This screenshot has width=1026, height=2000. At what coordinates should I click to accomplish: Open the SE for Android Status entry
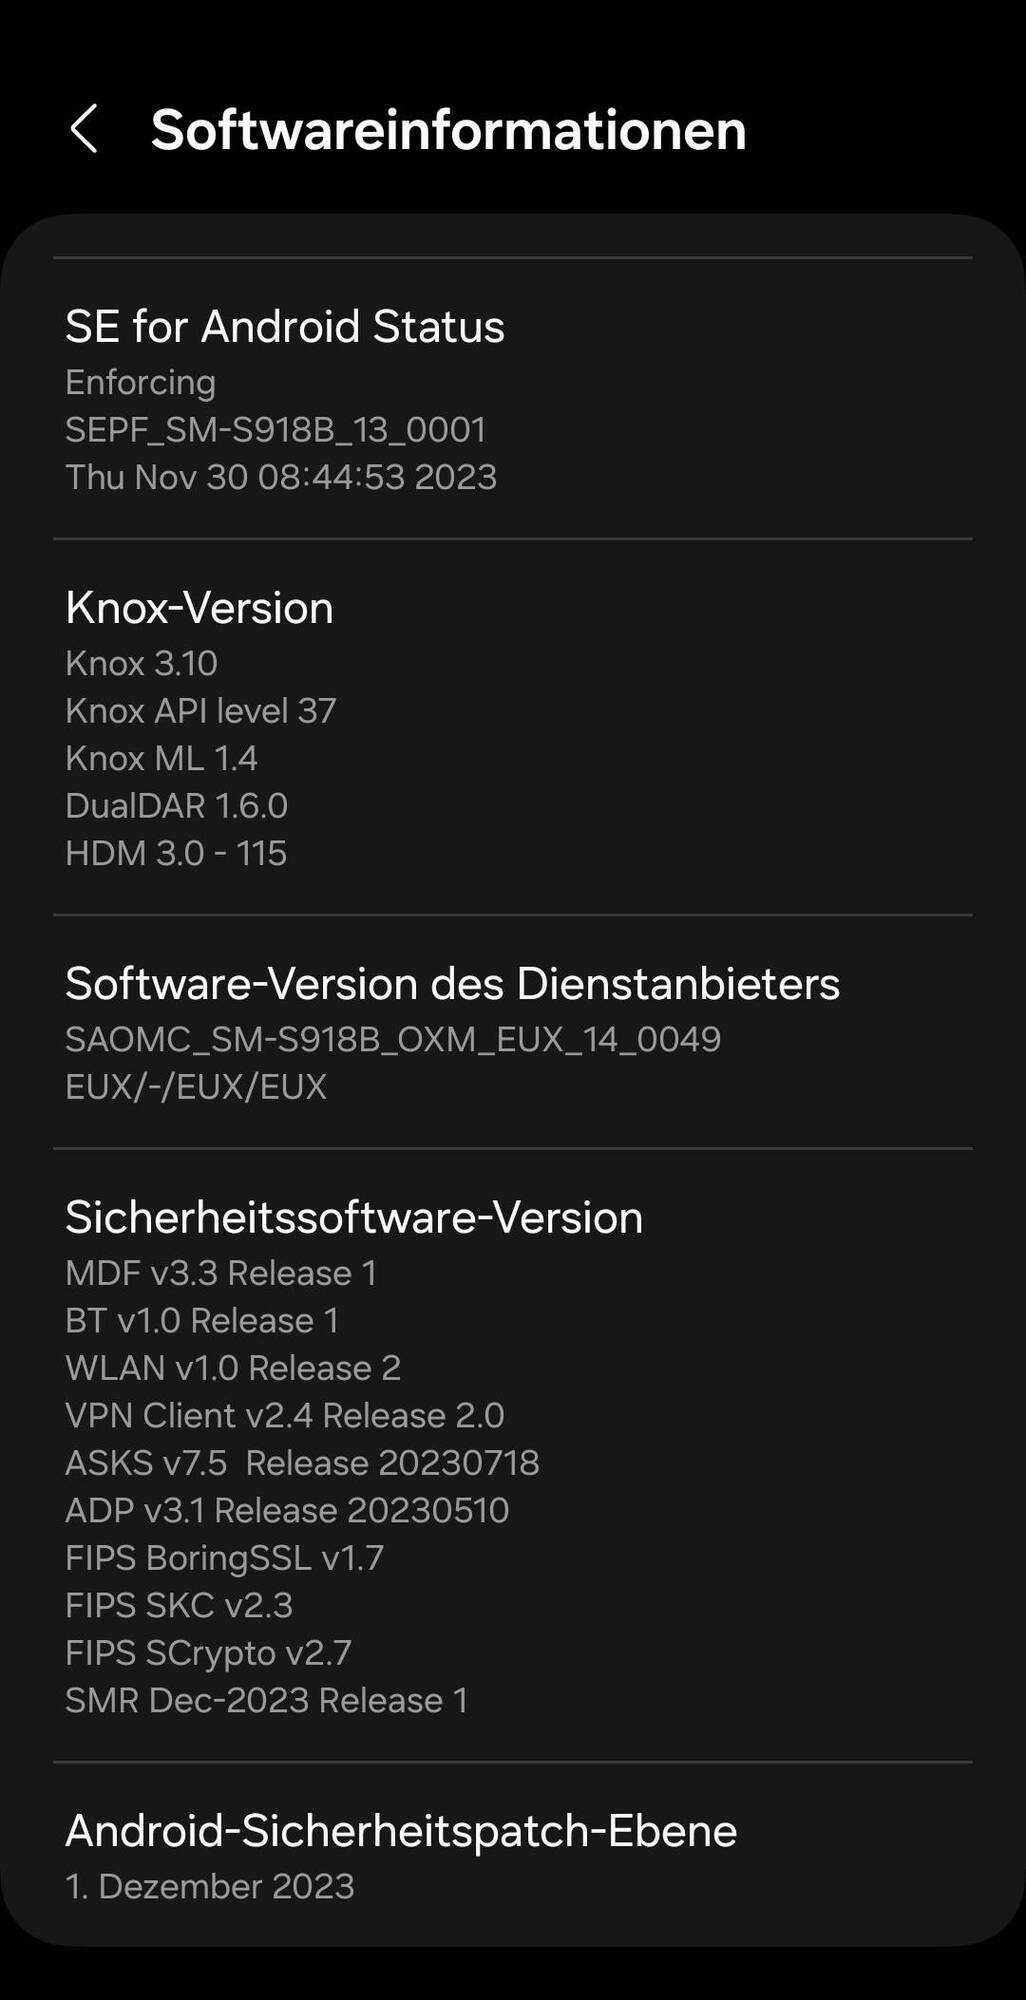[x=513, y=399]
